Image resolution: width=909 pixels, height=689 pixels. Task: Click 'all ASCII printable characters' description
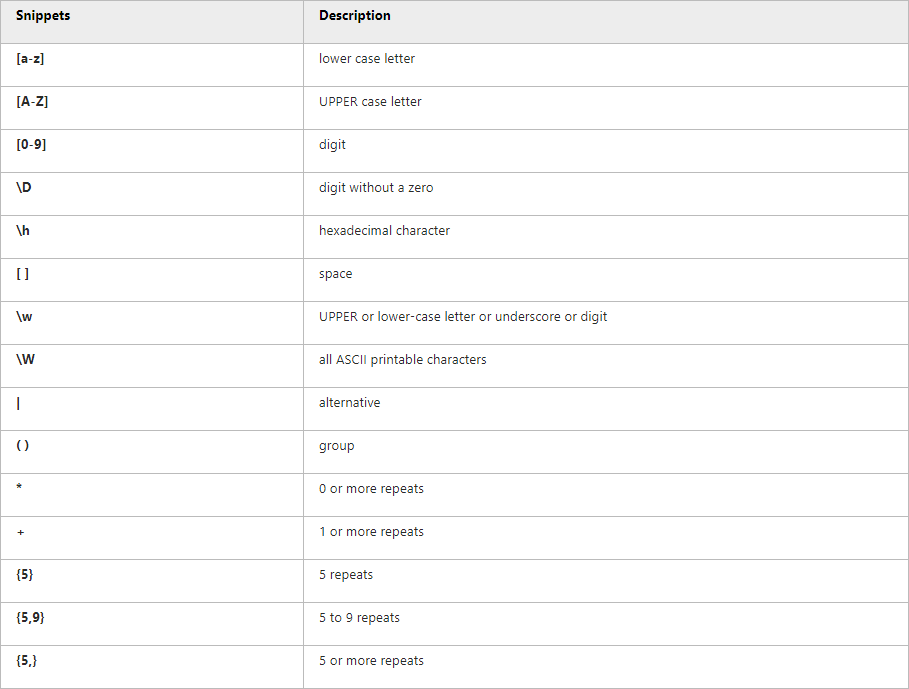[402, 359]
